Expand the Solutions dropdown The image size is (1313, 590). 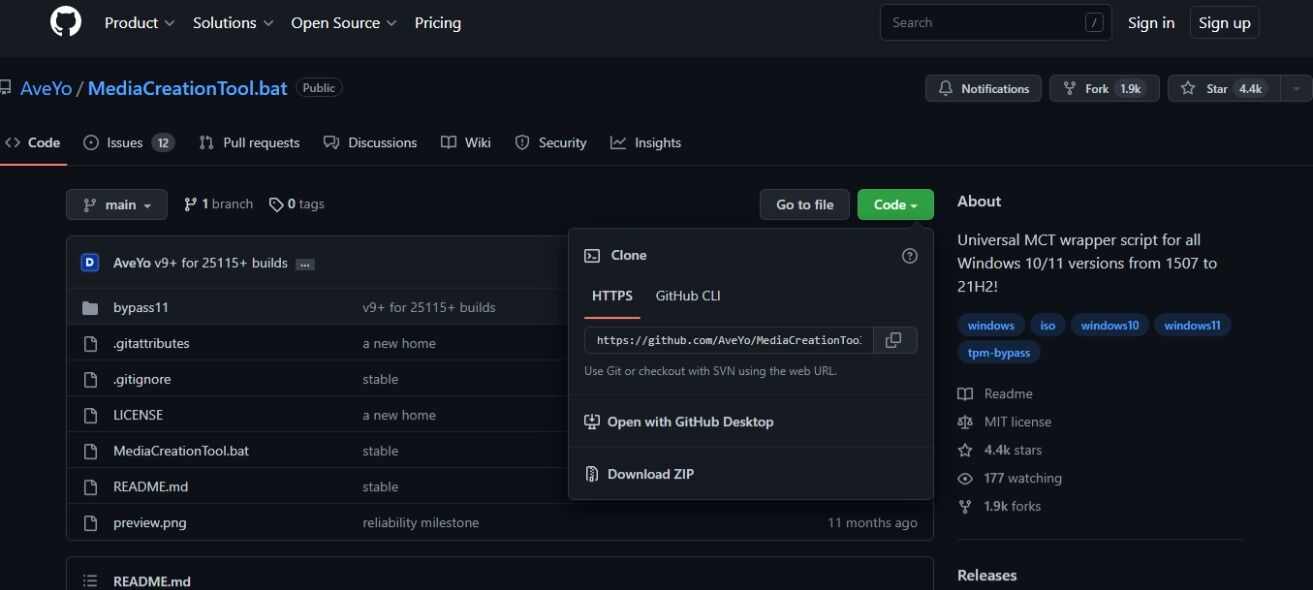pyautogui.click(x=232, y=23)
